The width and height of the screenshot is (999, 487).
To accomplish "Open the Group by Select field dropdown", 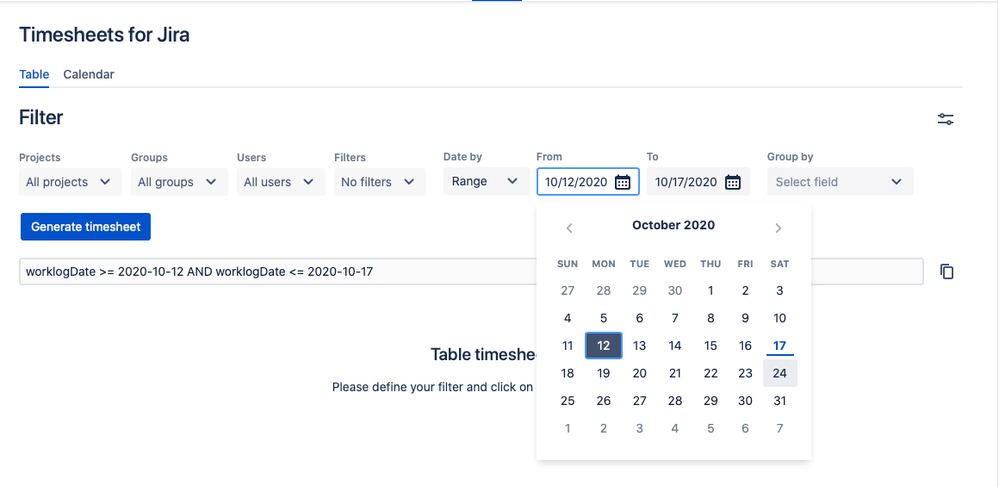I will coord(840,182).
